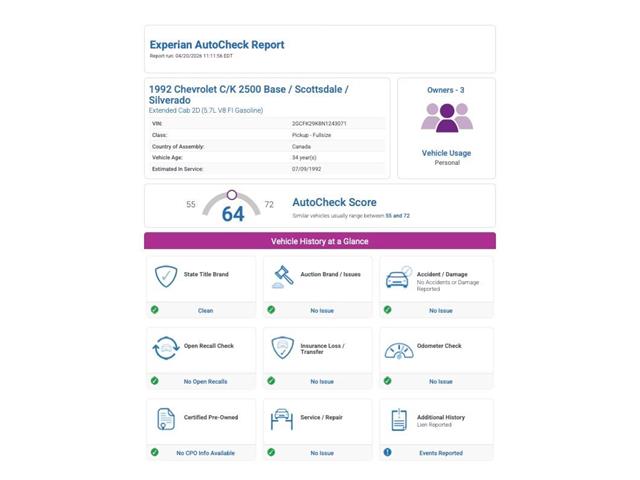Screen dimensions: 640x480
Task: Click the State Title Brand shield icon
Action: 166,277
